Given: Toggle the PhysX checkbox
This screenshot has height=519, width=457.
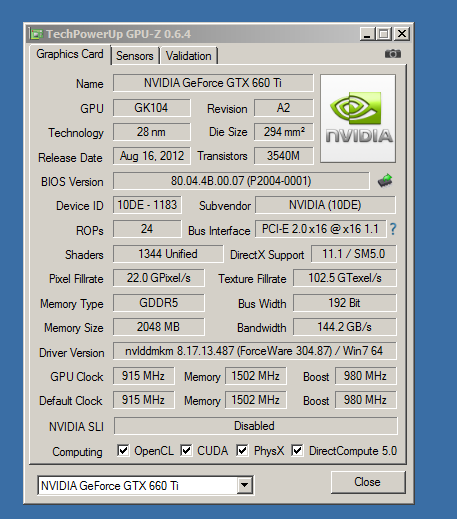Looking at the screenshot, I should tap(242, 451).
